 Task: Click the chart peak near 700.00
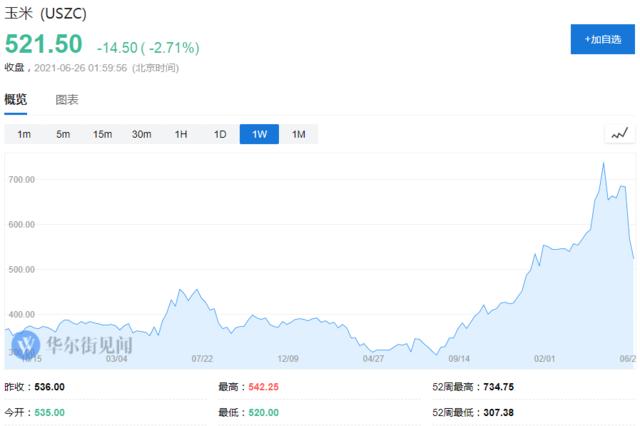[603, 163]
